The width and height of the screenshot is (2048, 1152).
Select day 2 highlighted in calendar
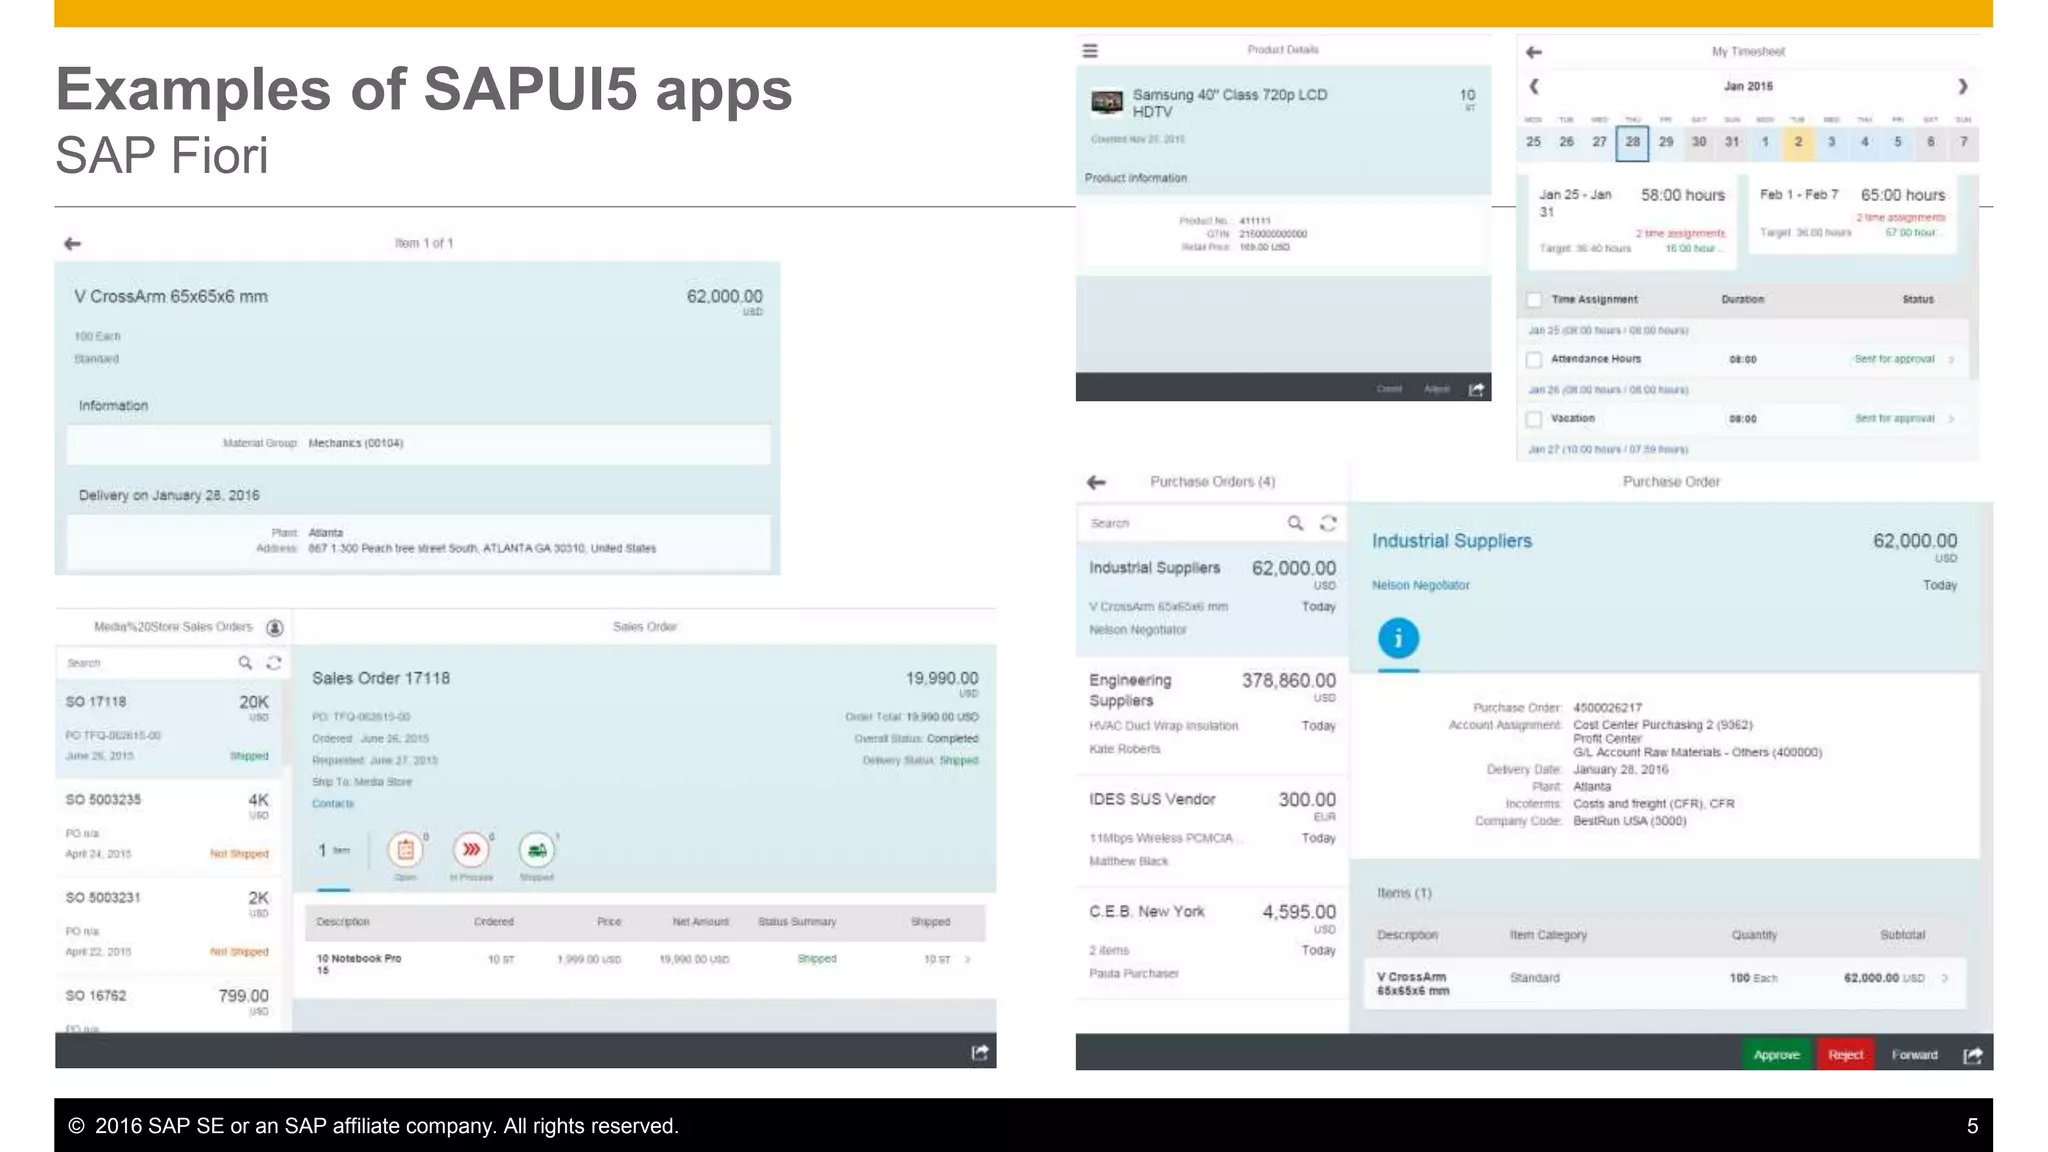click(x=1798, y=142)
